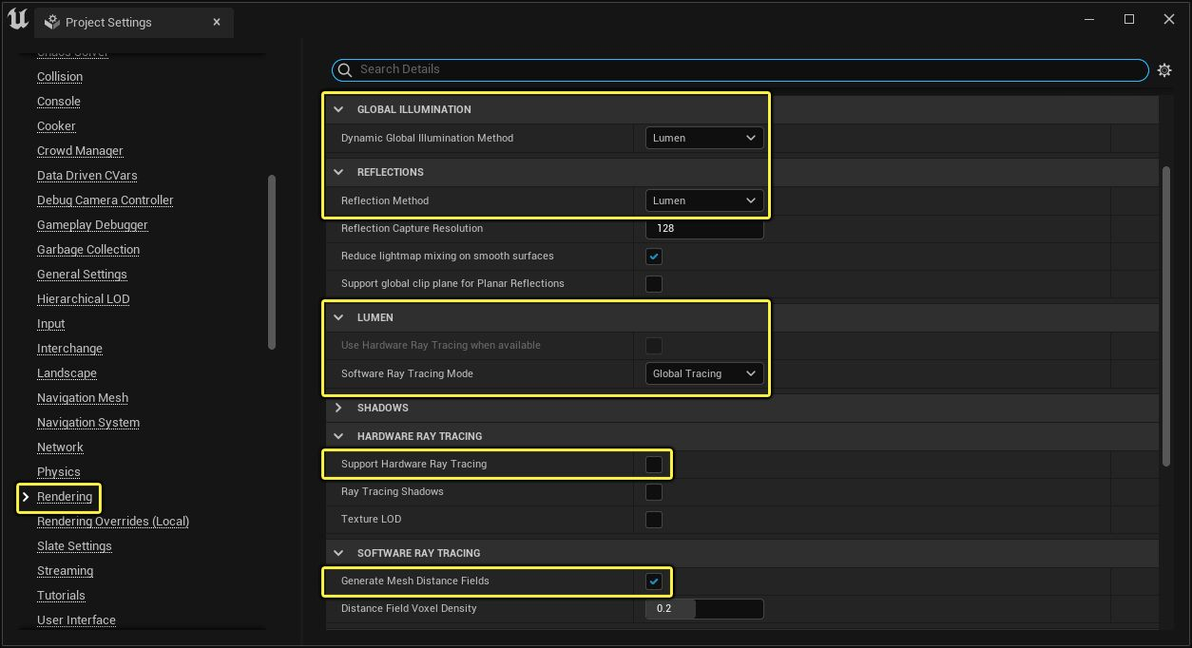Click the Search Details input field
This screenshot has width=1192, height=648.
pos(740,70)
